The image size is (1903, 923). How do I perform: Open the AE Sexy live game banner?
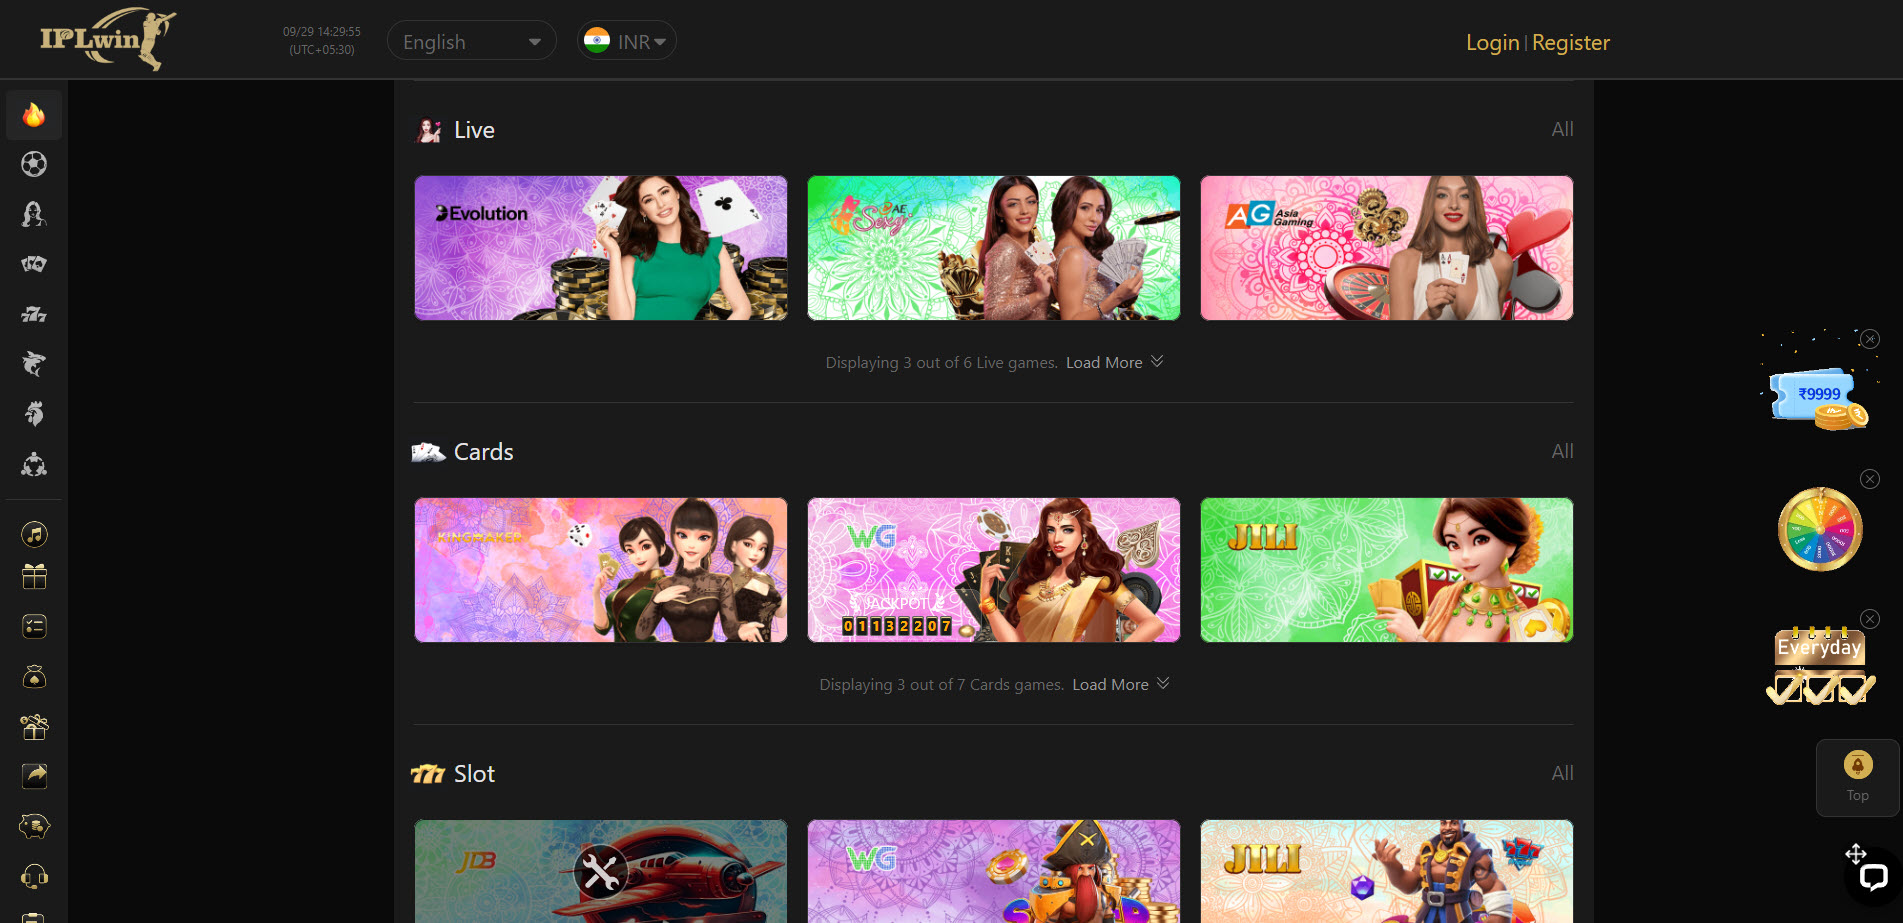994,248
